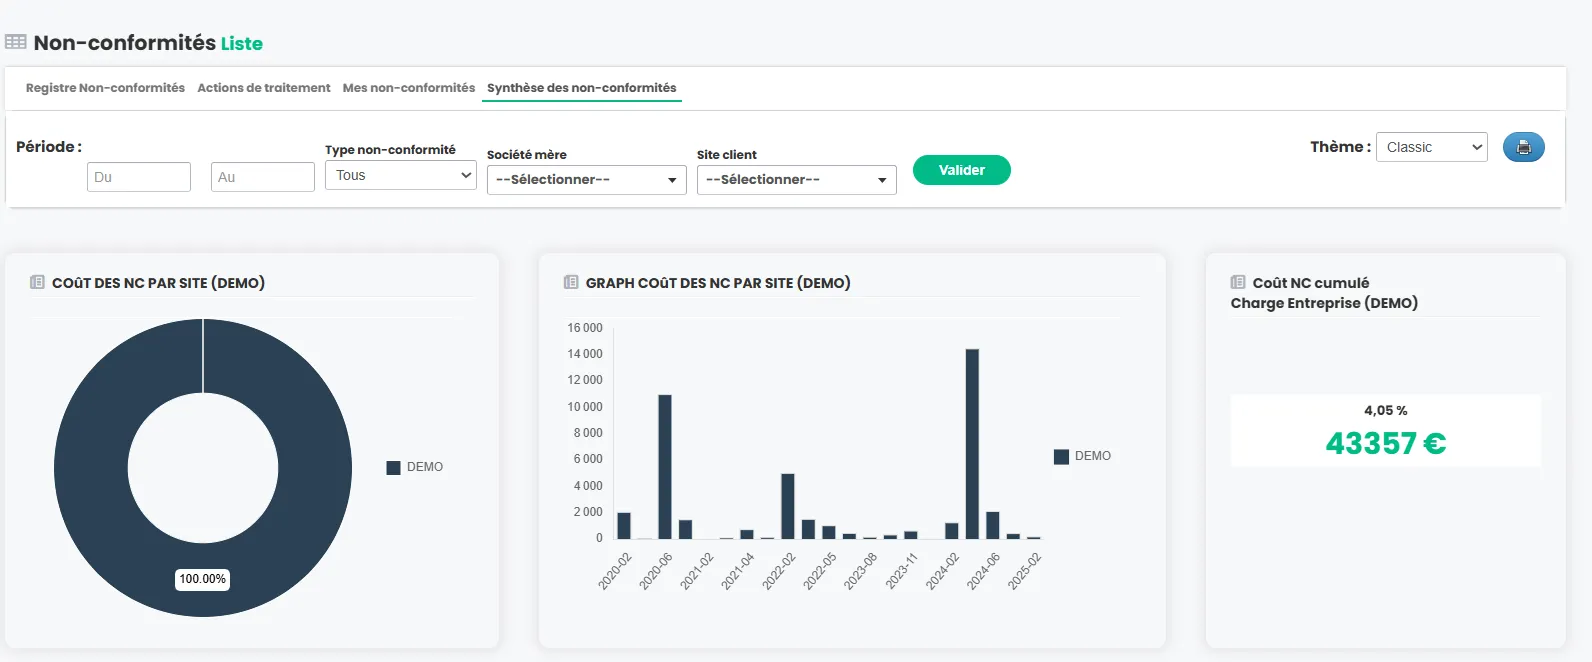Click the 100.00% label on donut
Screen dimensions: 1592x662
pyautogui.click(x=203, y=579)
